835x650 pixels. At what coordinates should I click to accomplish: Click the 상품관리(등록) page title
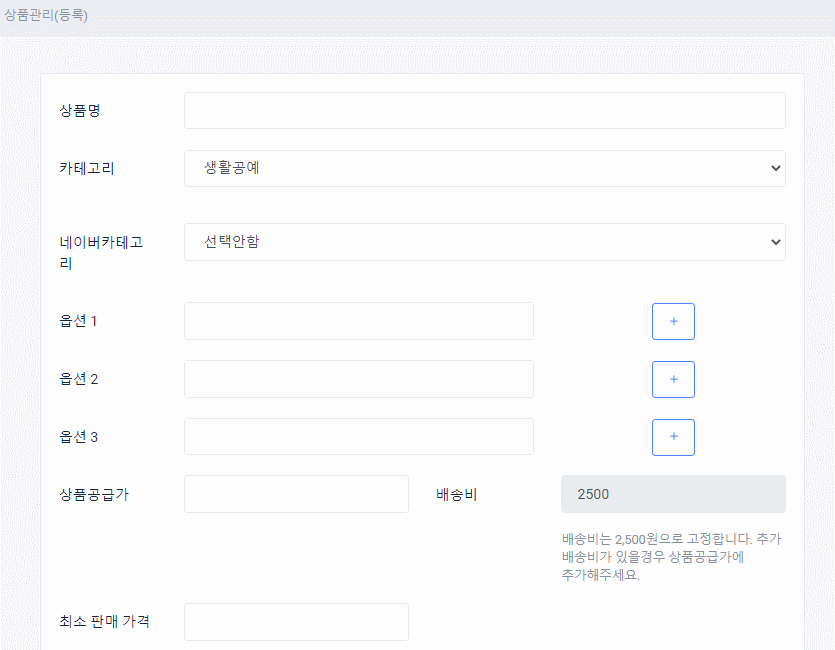point(46,15)
